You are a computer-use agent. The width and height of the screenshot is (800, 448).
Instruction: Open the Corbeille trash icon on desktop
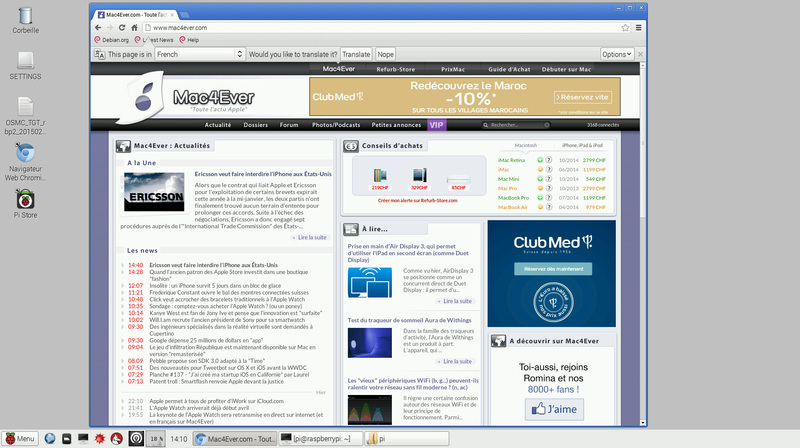25,20
